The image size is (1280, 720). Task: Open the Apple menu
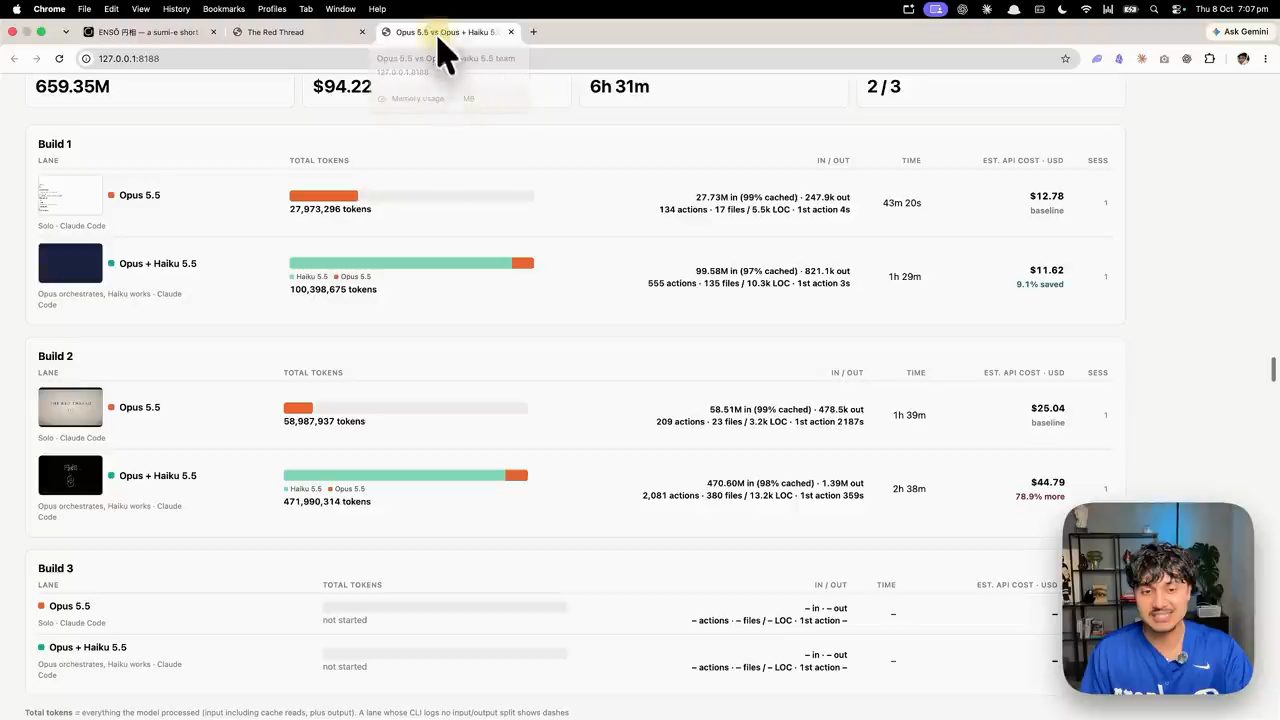coord(16,9)
